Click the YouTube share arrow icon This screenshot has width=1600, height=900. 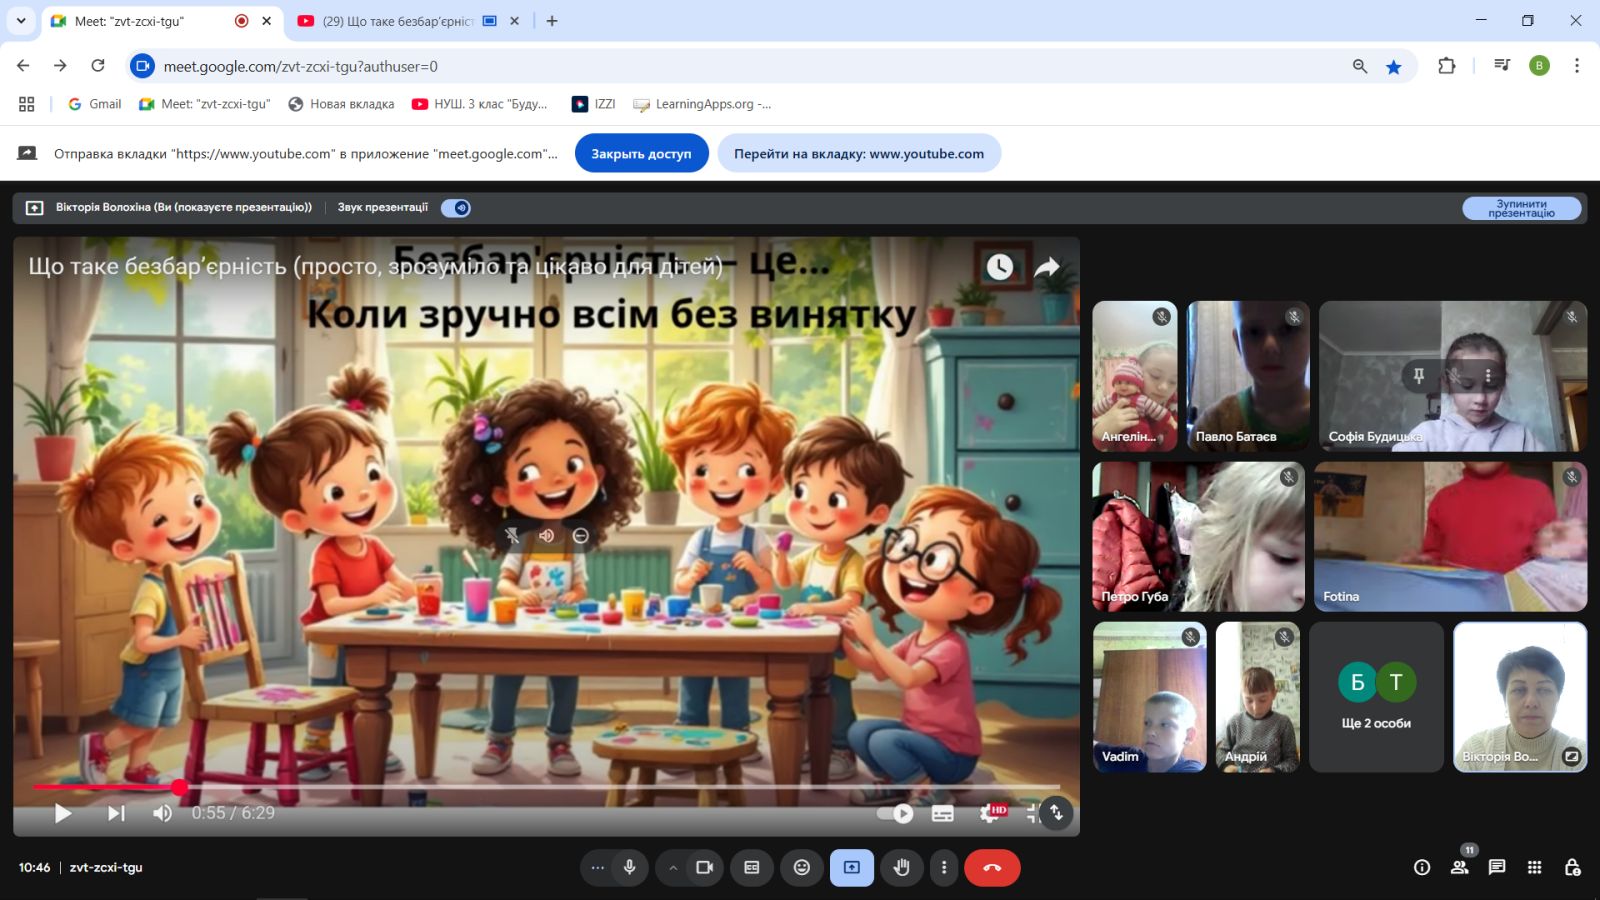click(1047, 267)
